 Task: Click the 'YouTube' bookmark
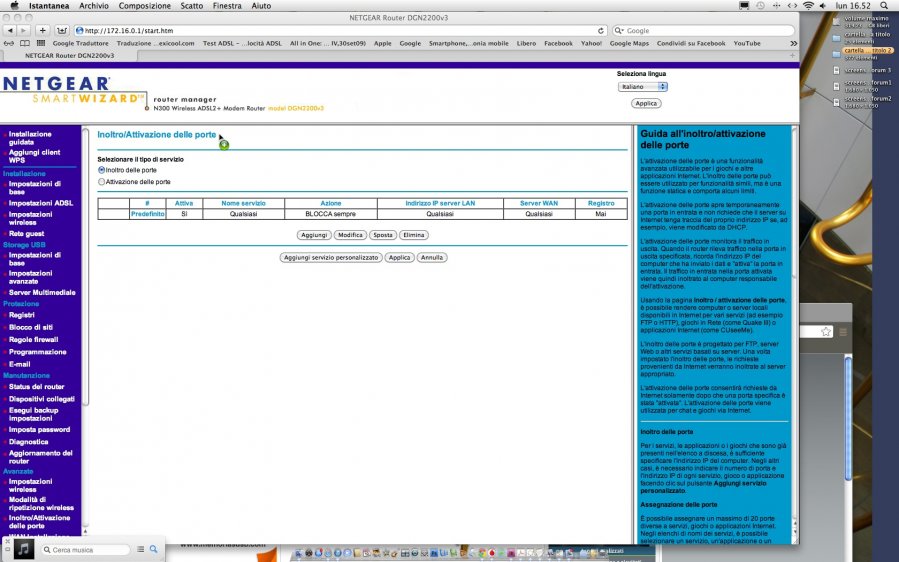click(747, 43)
